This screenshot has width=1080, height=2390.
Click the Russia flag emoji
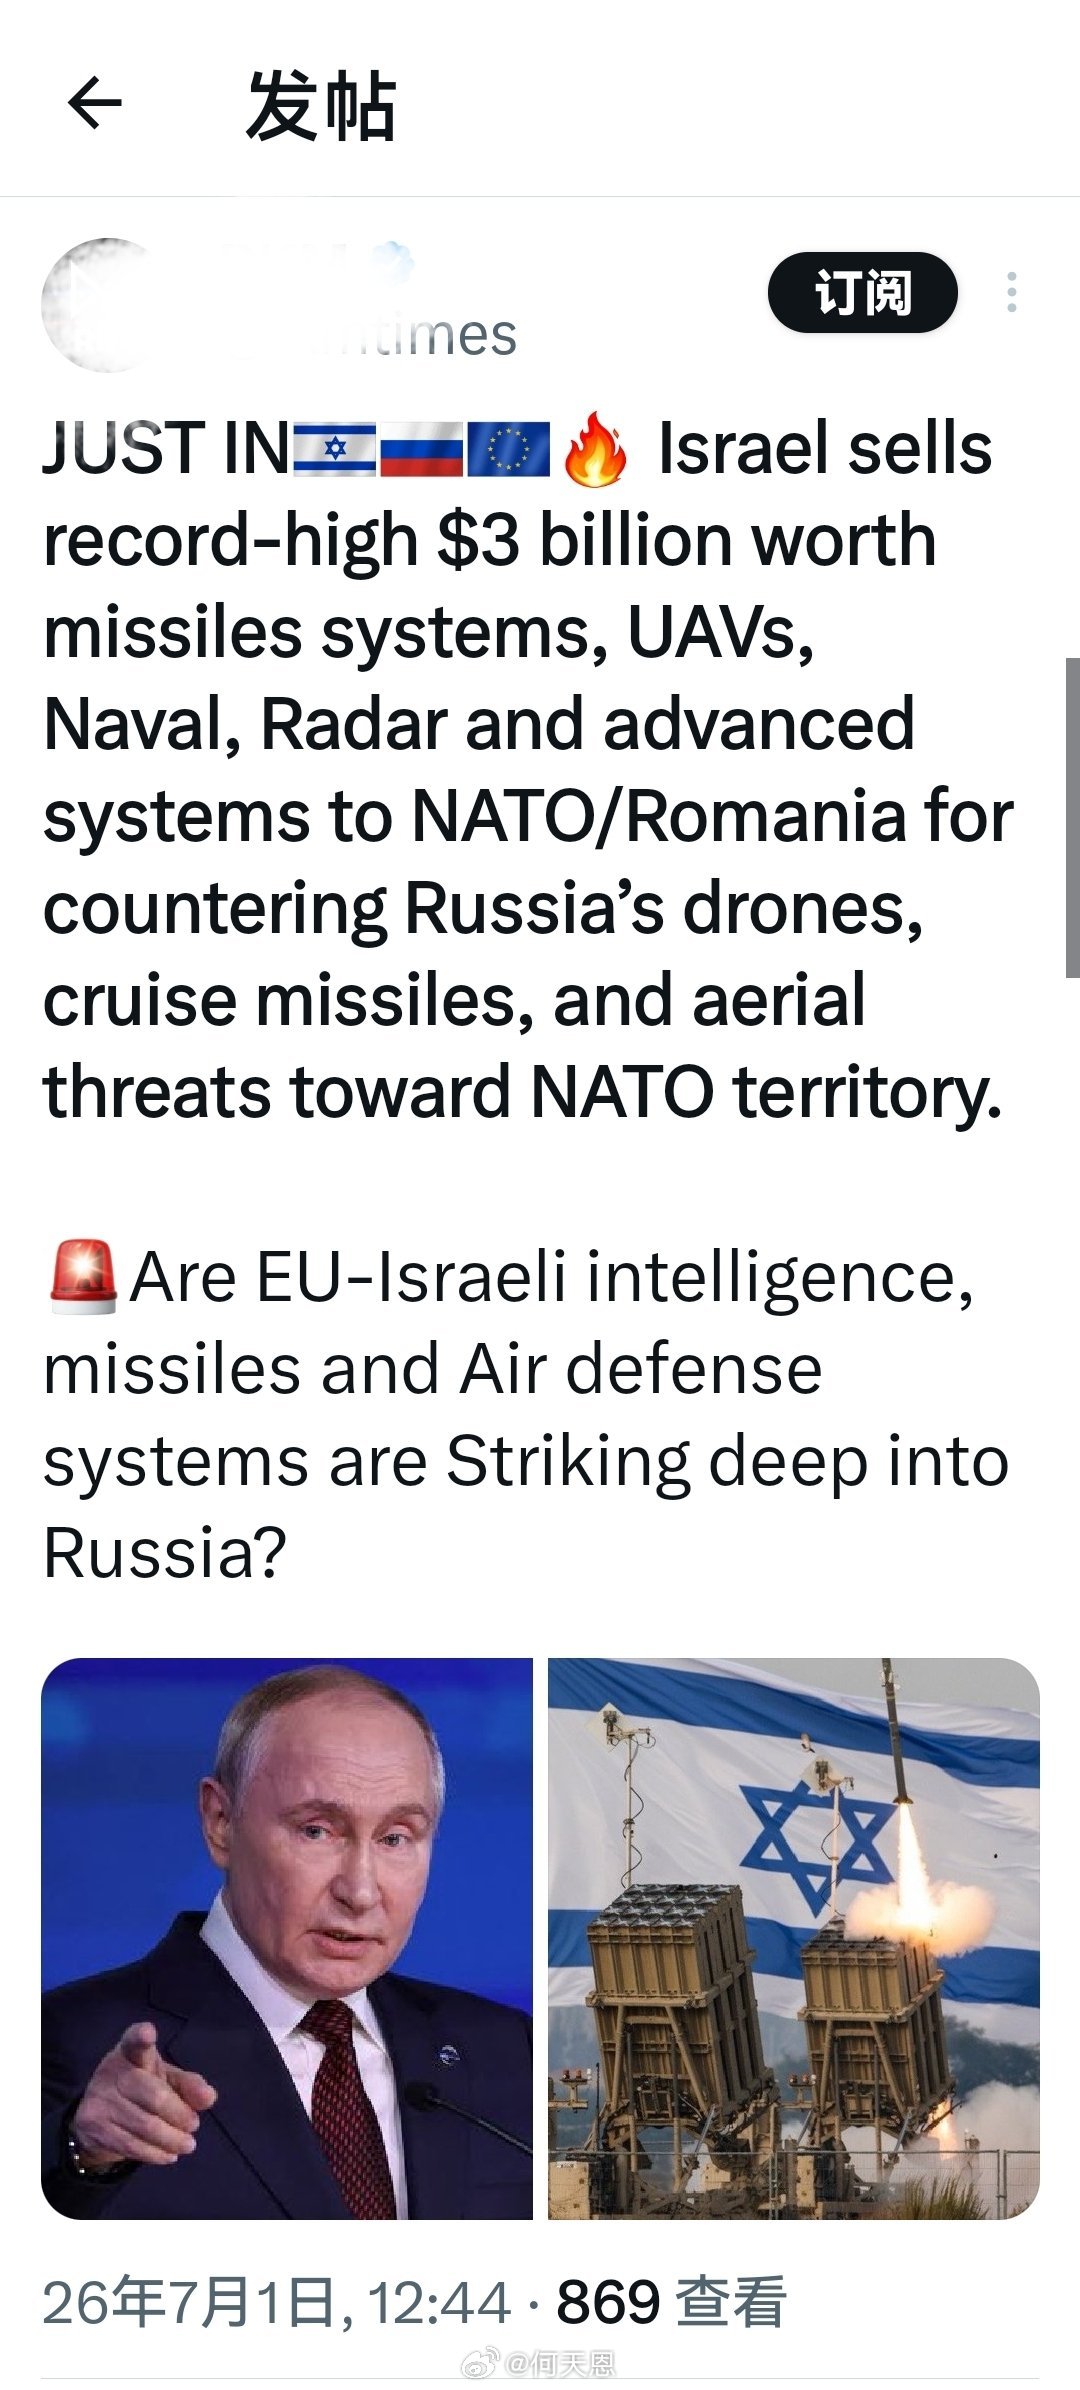(x=421, y=448)
